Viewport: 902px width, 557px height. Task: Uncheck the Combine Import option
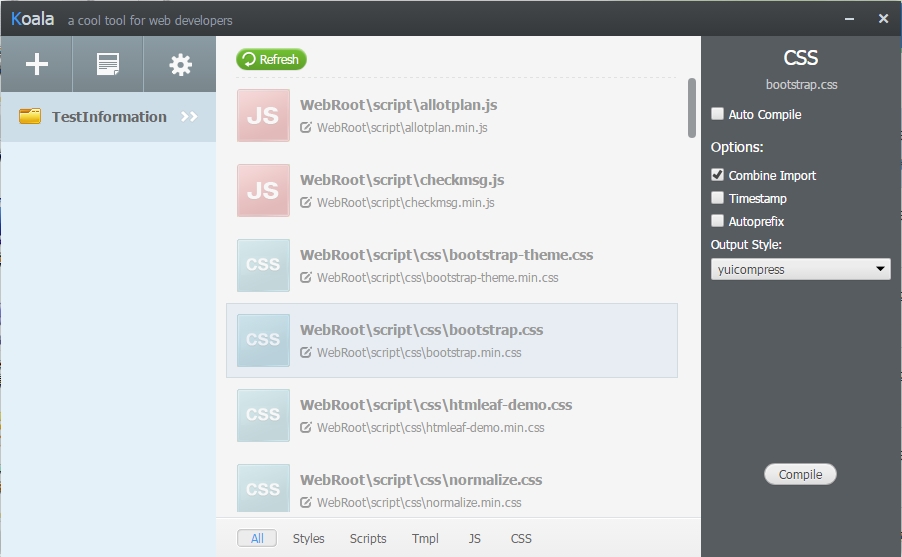(717, 175)
